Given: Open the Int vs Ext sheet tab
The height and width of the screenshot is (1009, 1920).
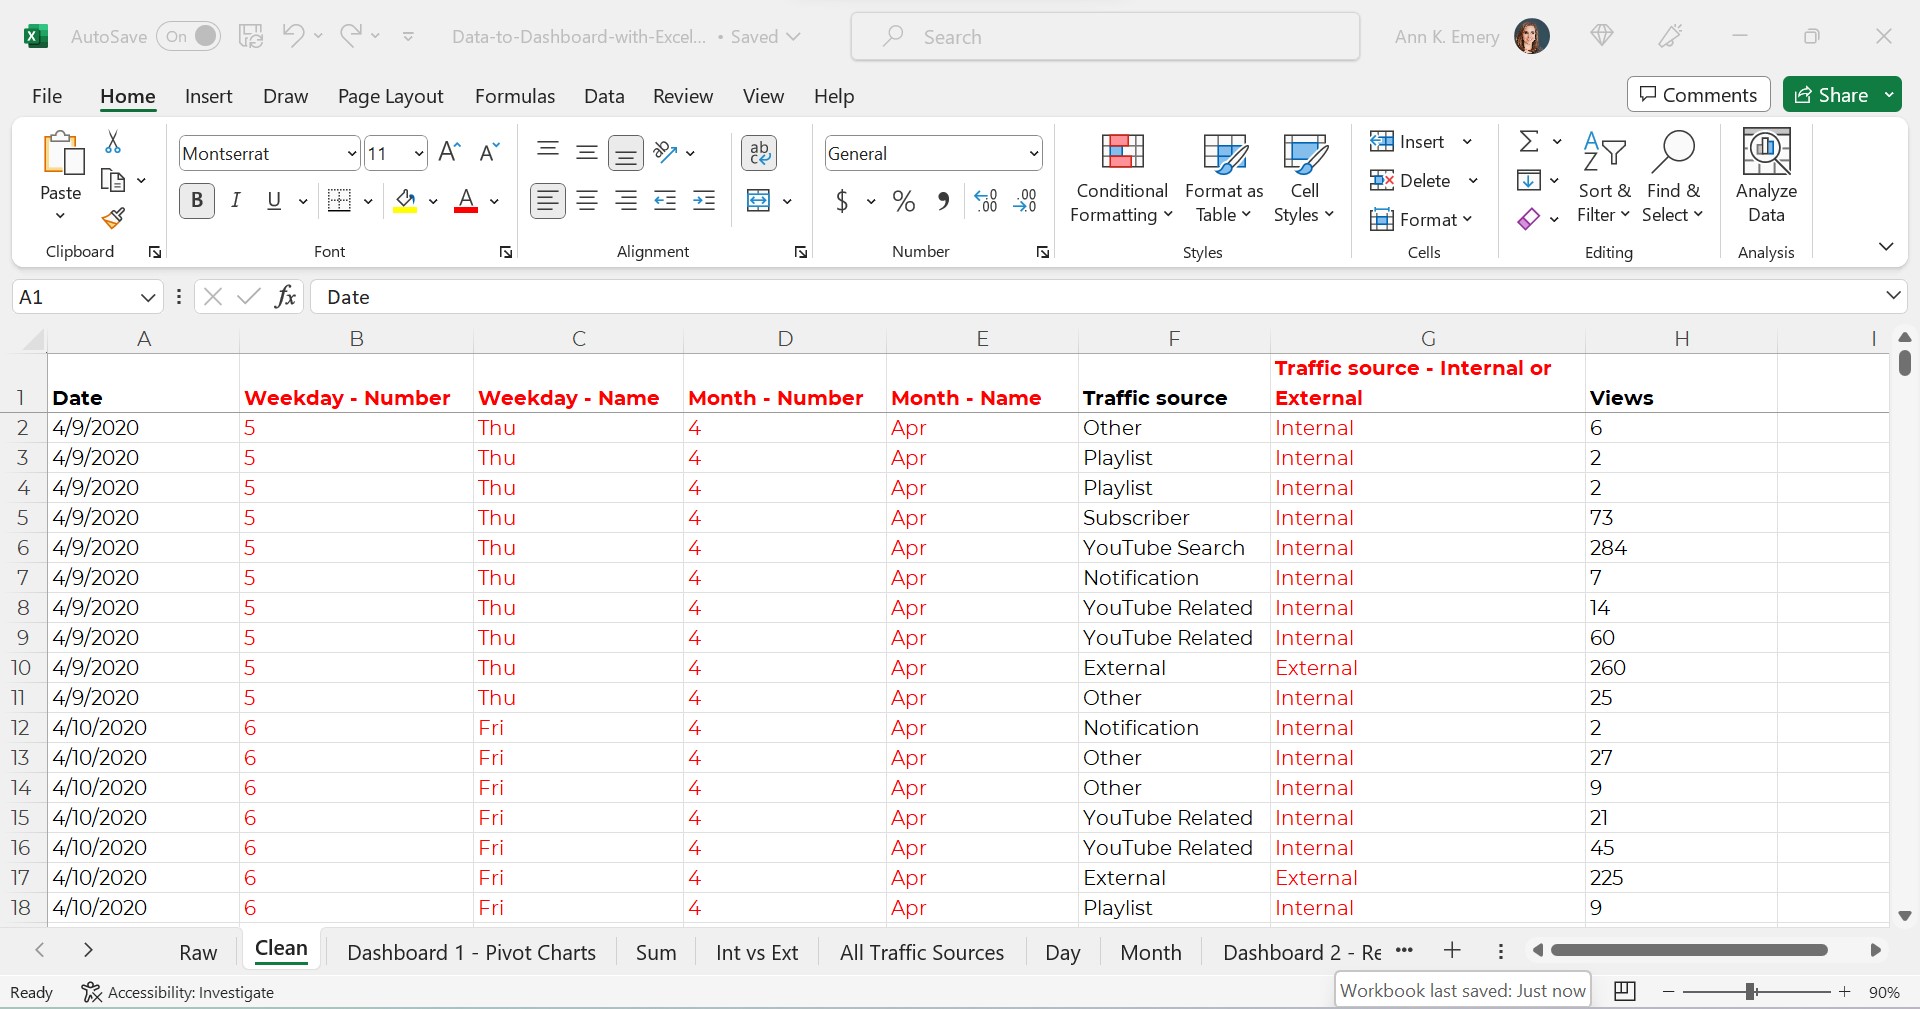Looking at the screenshot, I should pyautogui.click(x=757, y=952).
